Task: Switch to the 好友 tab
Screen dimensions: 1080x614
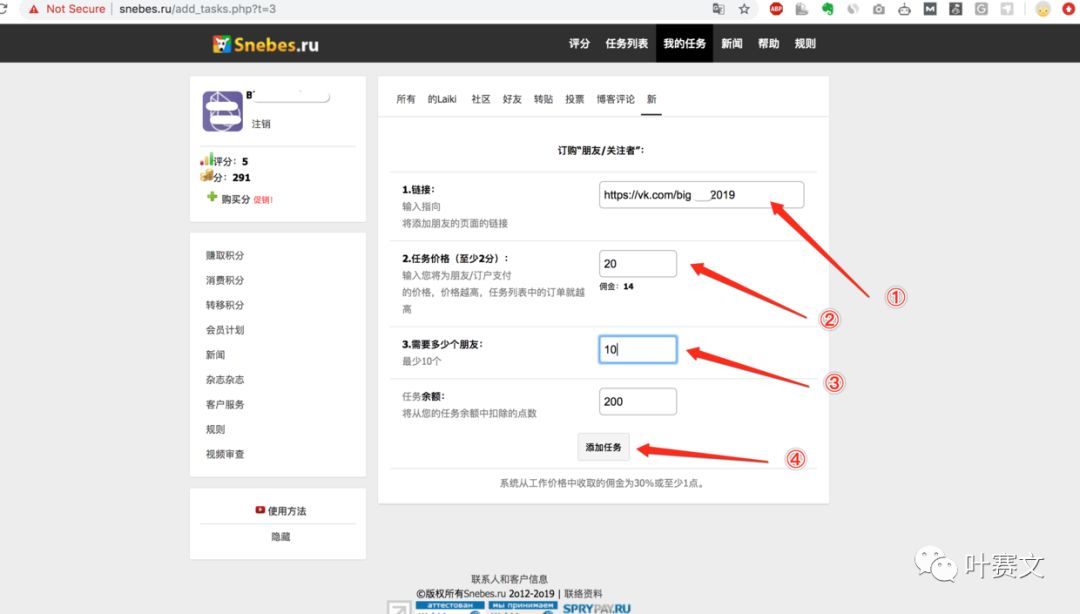Action: [x=512, y=98]
